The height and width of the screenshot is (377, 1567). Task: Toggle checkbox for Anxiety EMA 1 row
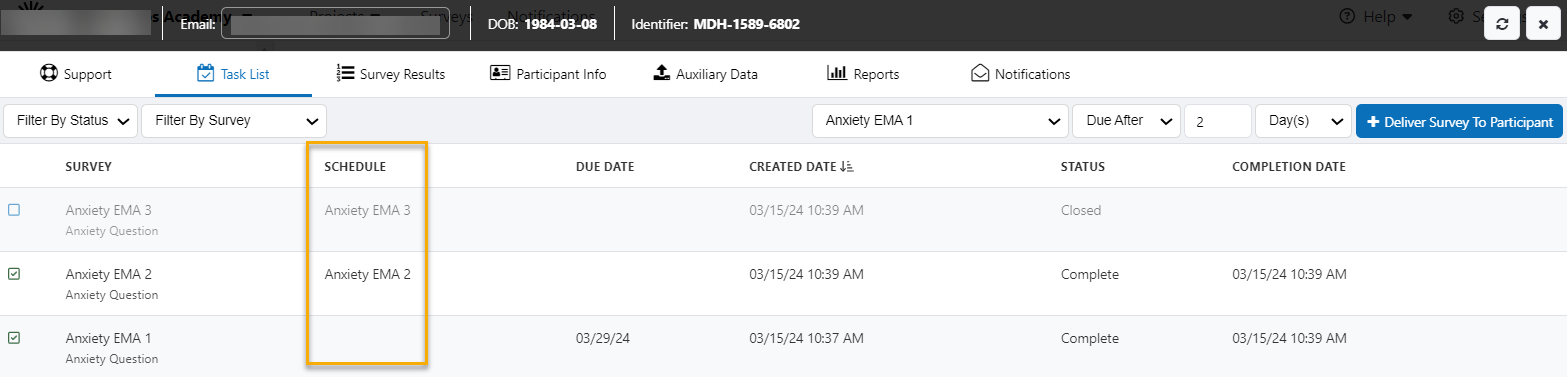(x=14, y=338)
